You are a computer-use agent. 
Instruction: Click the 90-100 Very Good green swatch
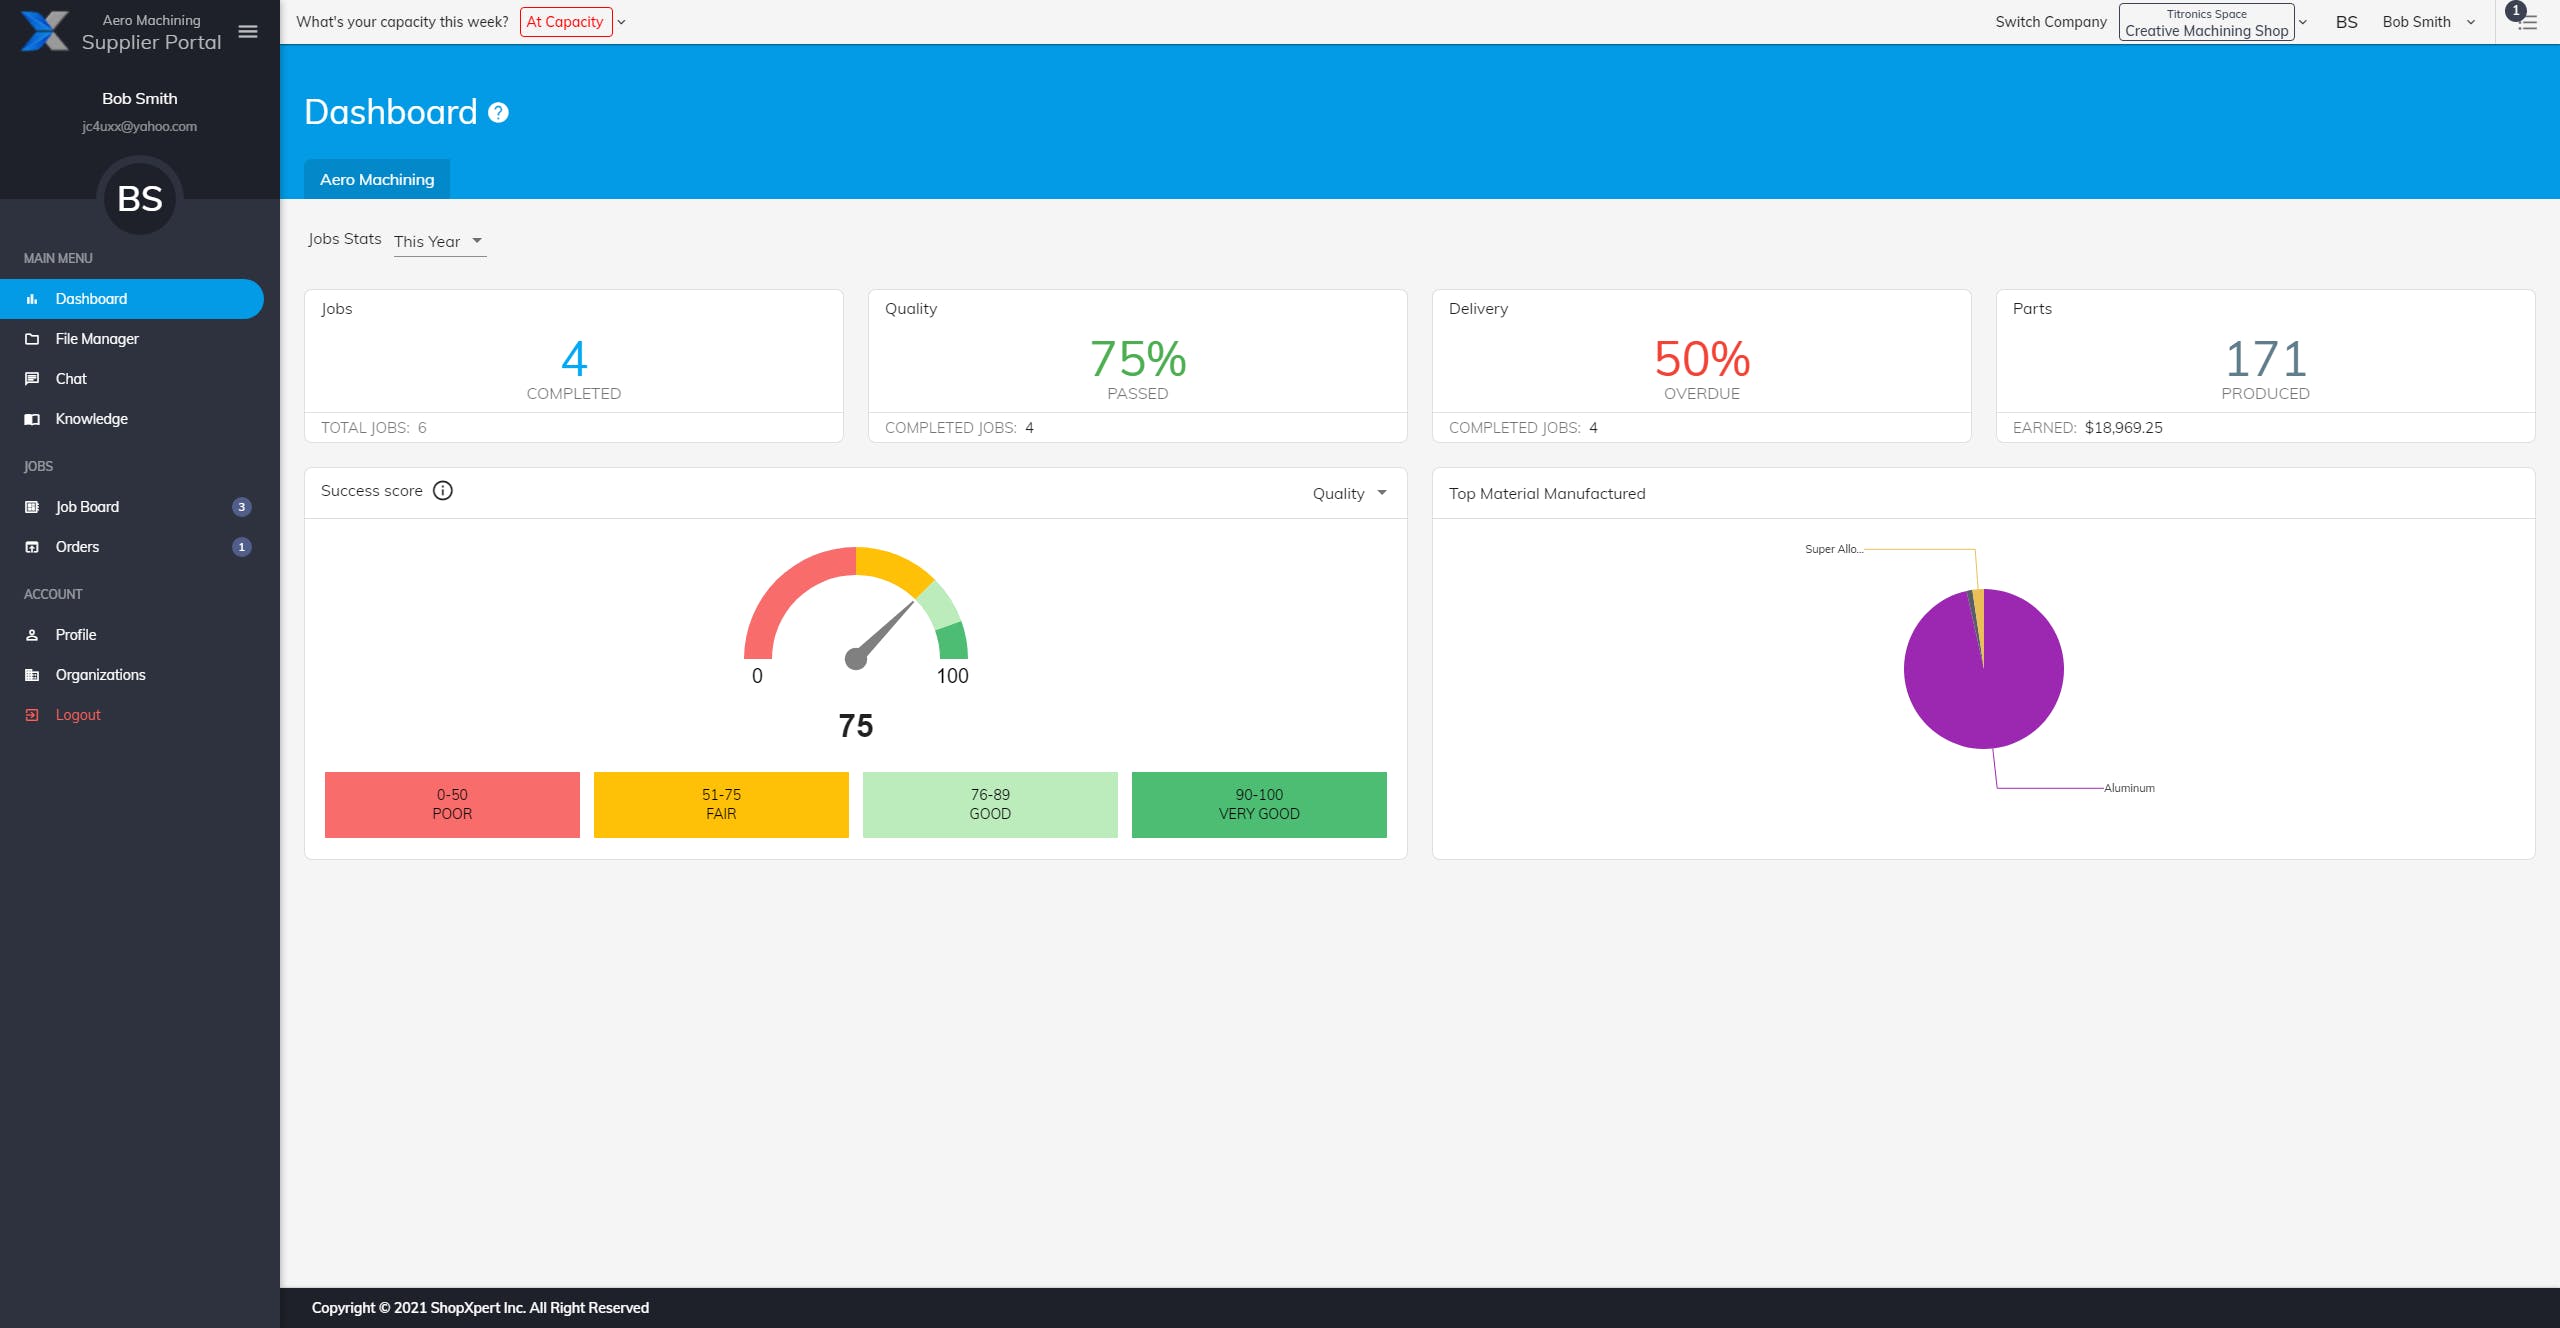pyautogui.click(x=1259, y=804)
